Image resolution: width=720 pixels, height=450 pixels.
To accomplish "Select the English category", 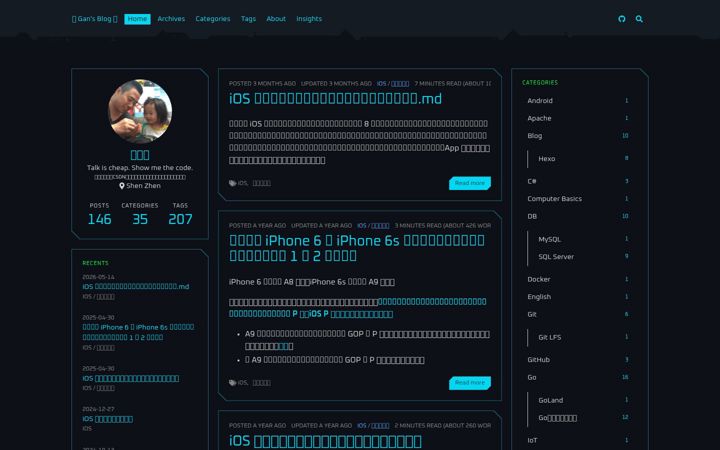I will pyautogui.click(x=579, y=297).
